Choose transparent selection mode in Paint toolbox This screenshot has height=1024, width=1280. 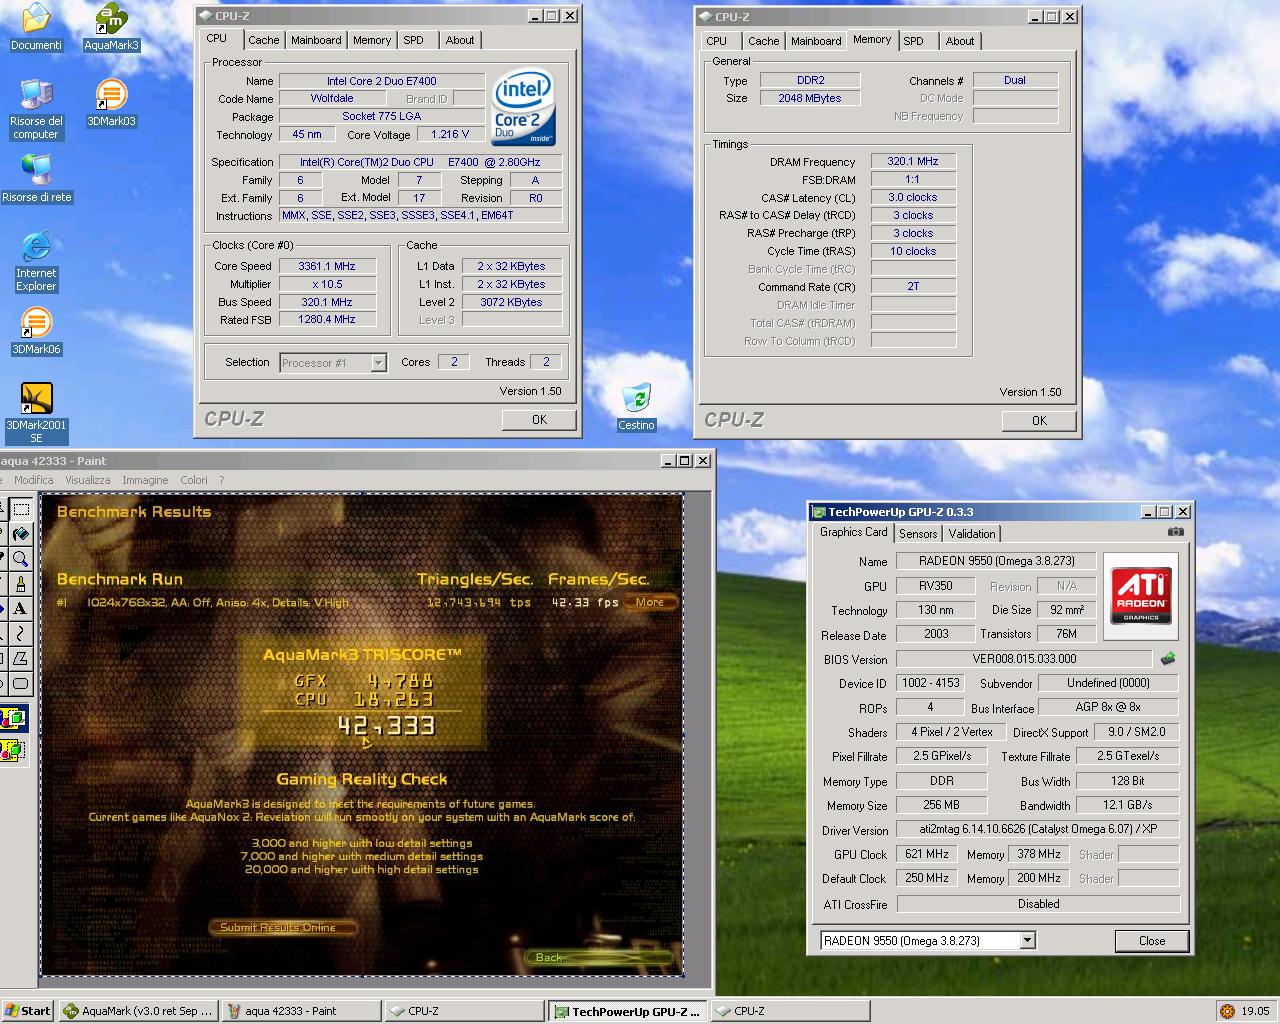(x=14, y=749)
